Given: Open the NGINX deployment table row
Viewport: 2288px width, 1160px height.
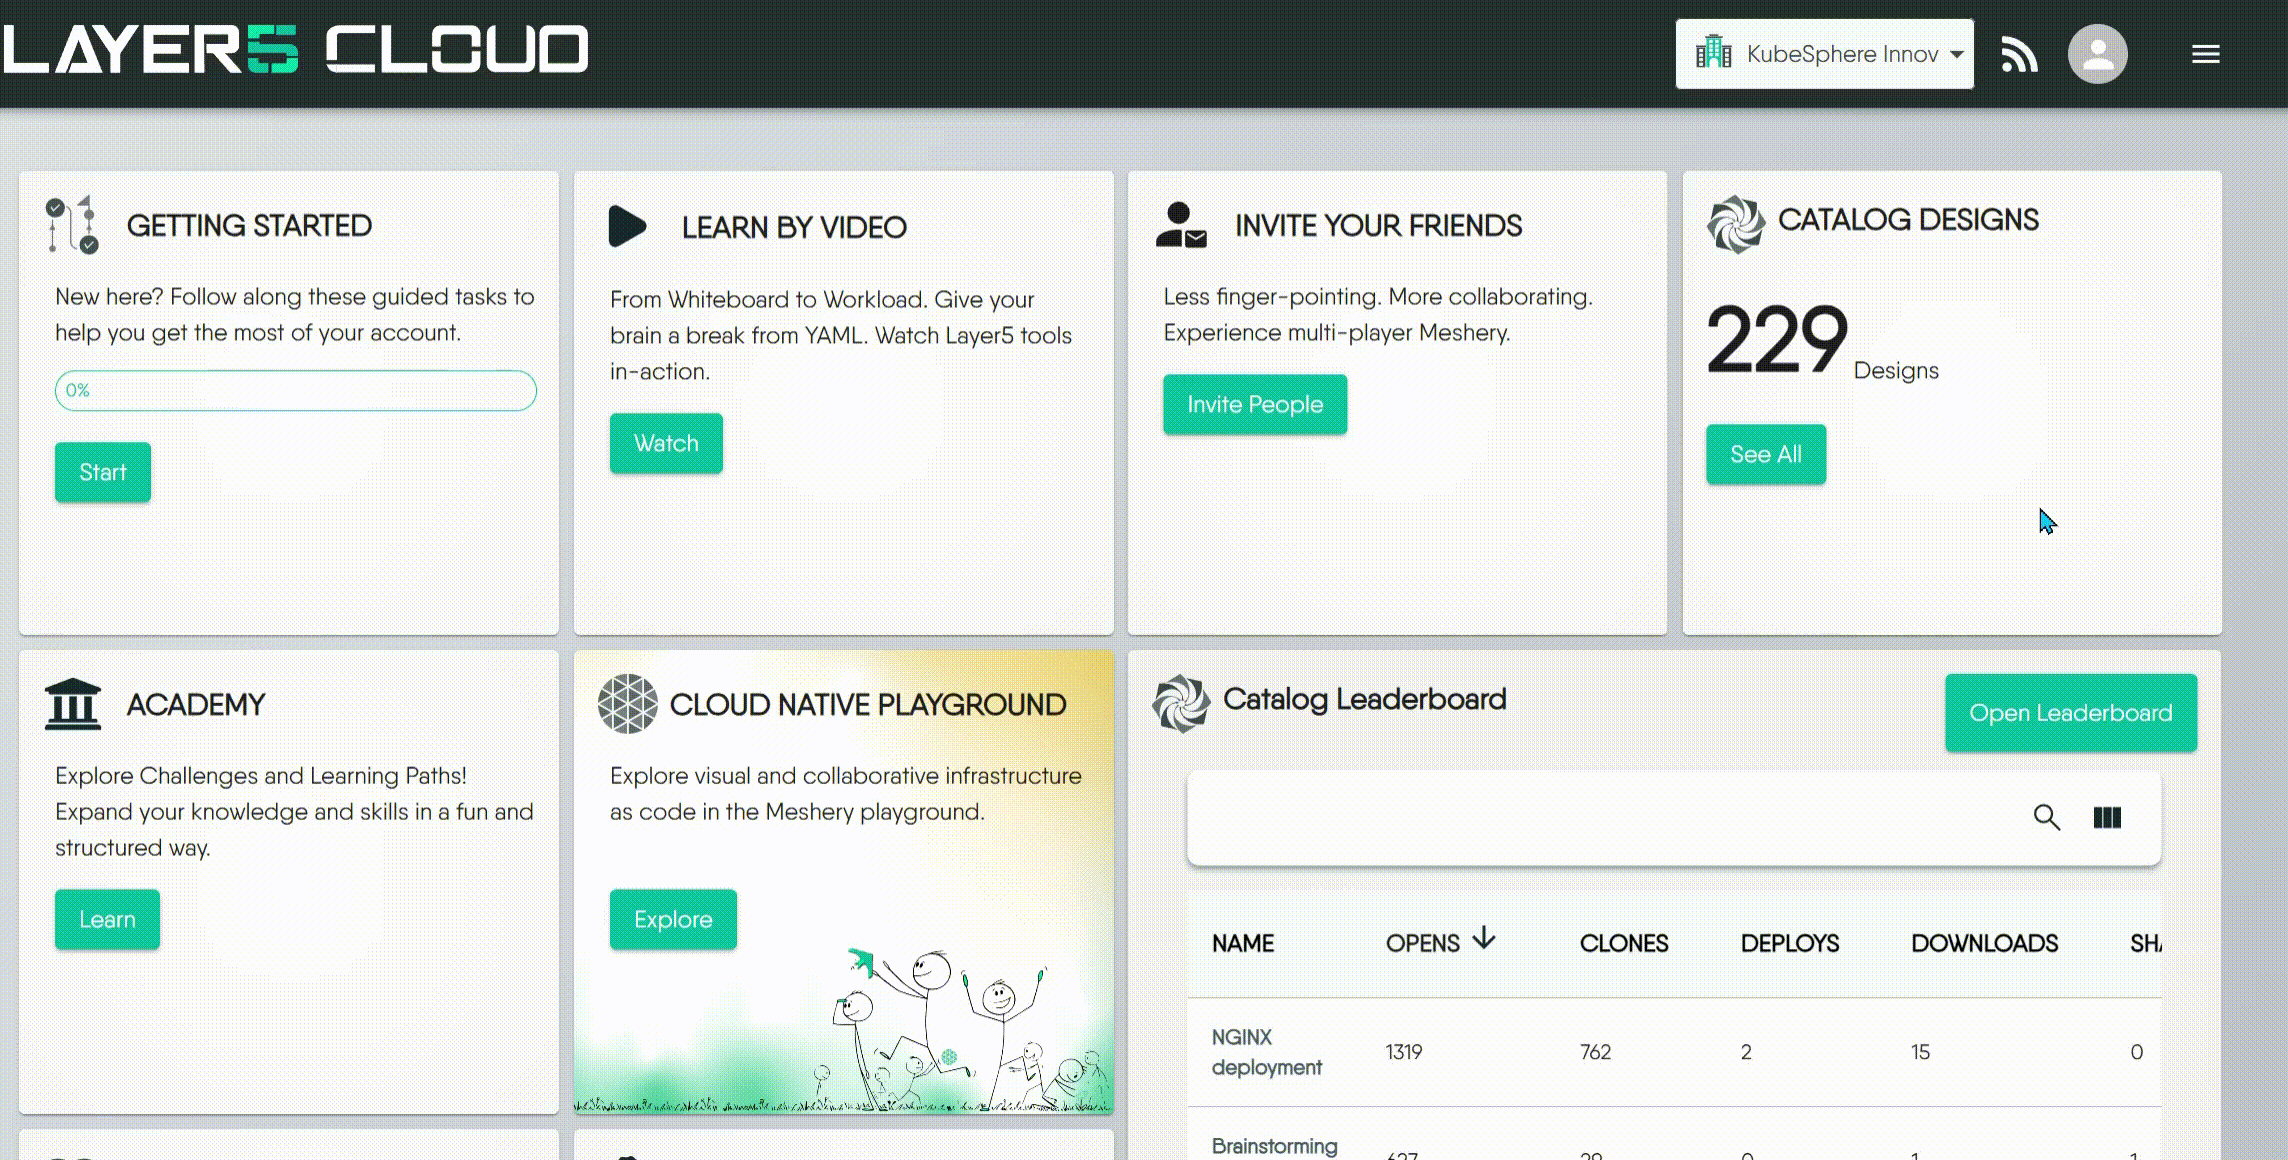Looking at the screenshot, I should [1266, 1052].
